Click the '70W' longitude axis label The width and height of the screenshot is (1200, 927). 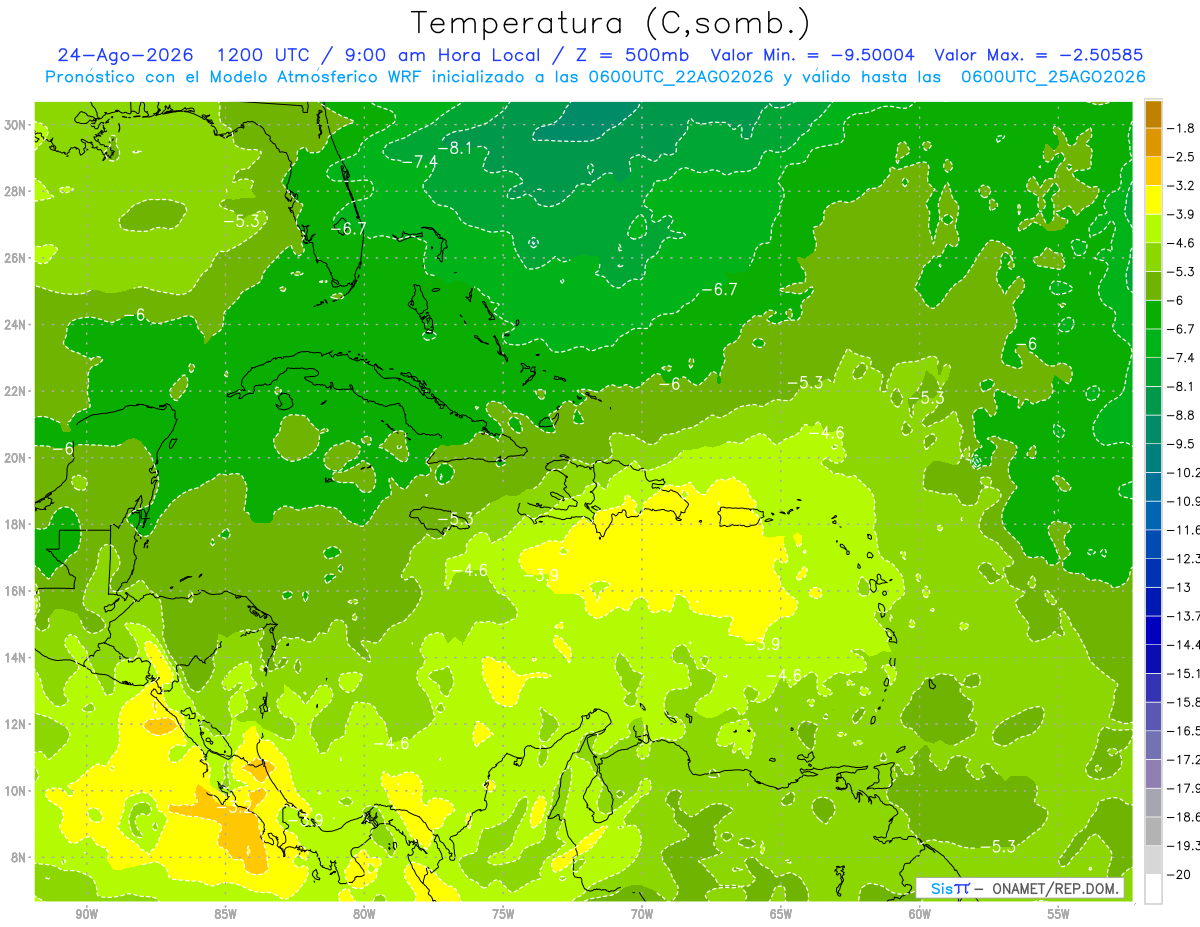[x=642, y=914]
